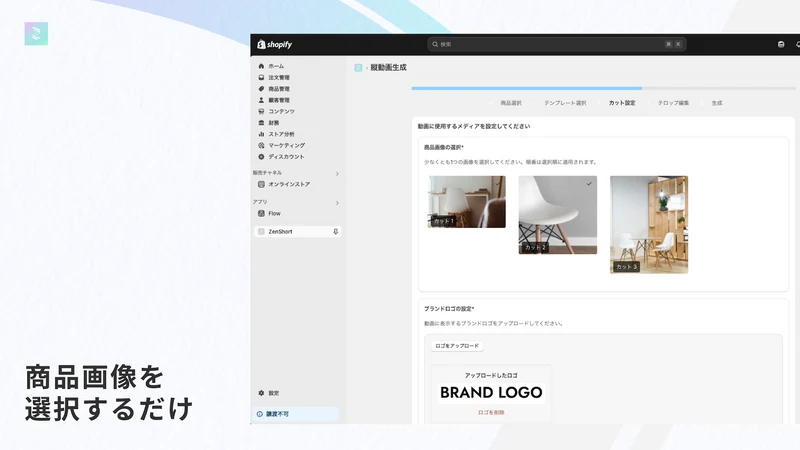The width and height of the screenshot is (800, 450).
Task: Click the ディスカウント discount icon
Action: pyautogui.click(x=261, y=157)
